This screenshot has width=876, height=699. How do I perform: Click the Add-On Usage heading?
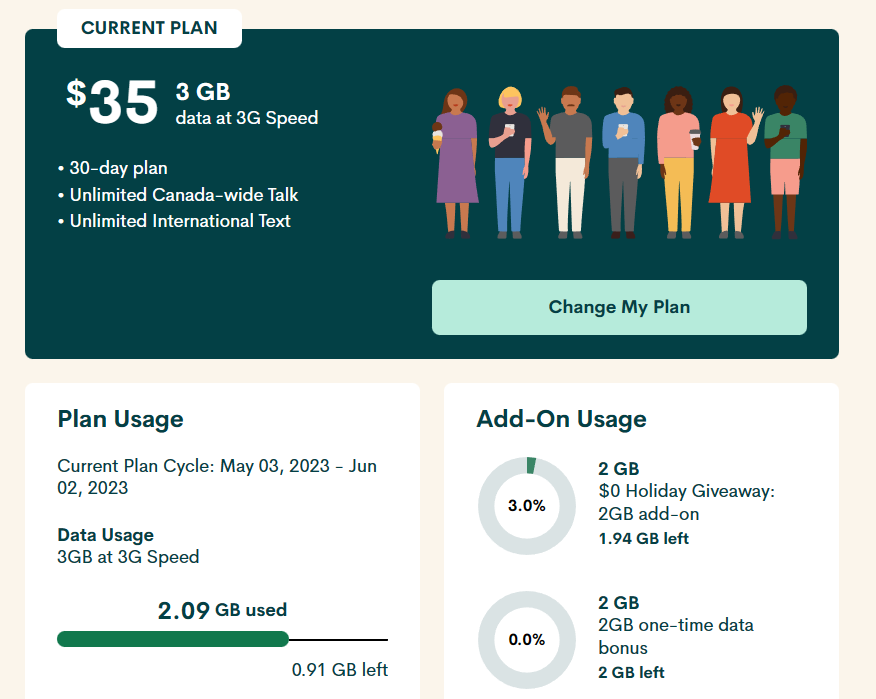561,419
